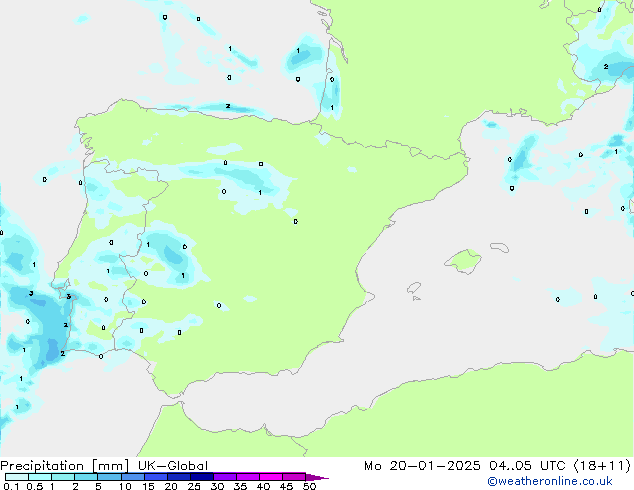
Task: Click the '04..05 UTC' time text
Action: [527, 466]
